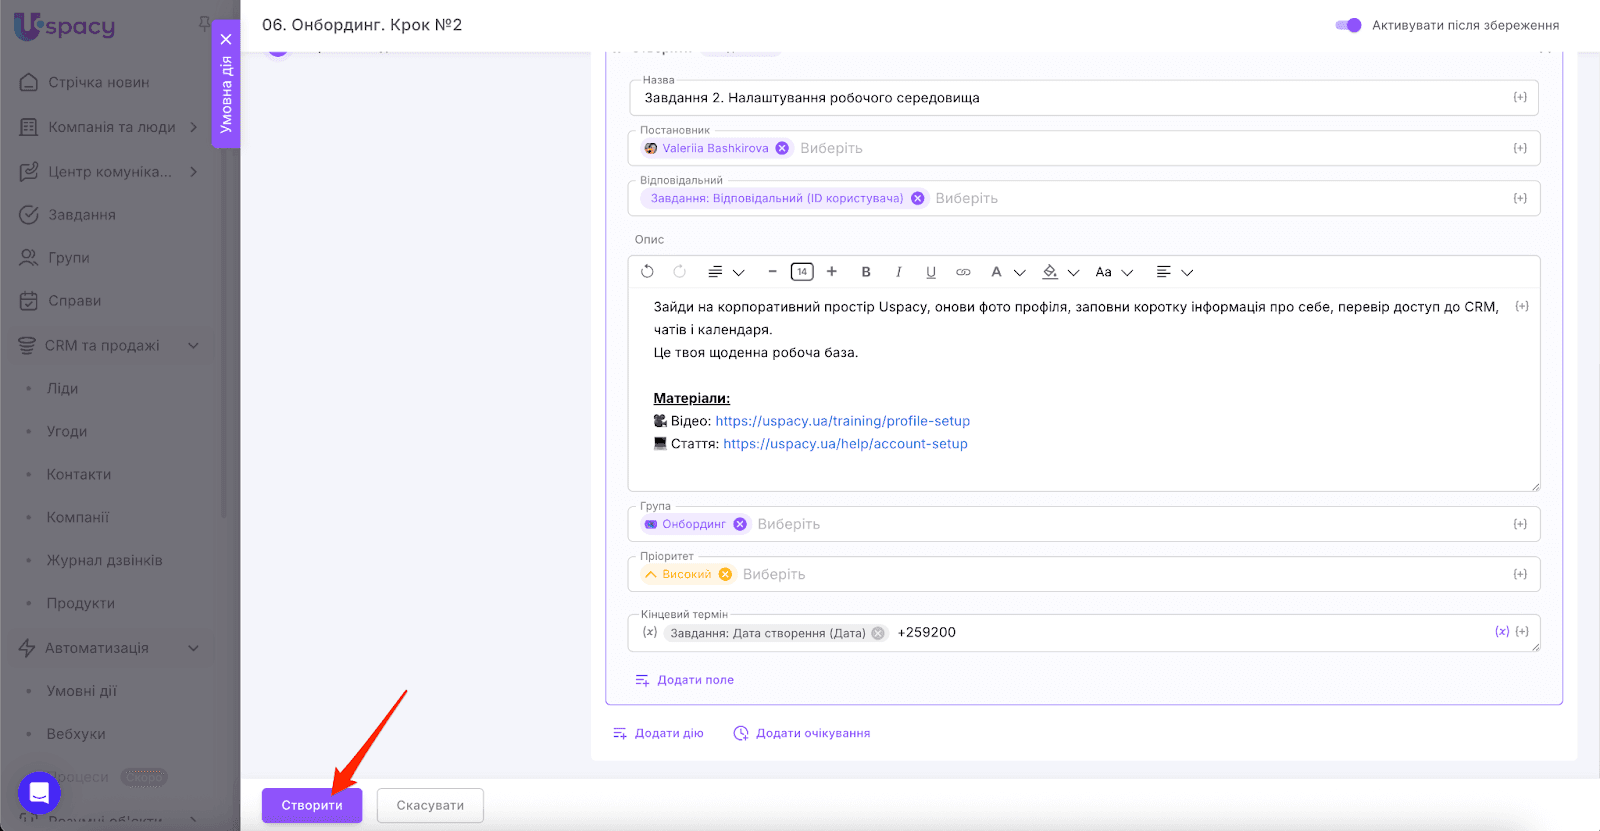Open the chat support bubble icon
Screen dimensions: 1600x831
click(x=39, y=794)
